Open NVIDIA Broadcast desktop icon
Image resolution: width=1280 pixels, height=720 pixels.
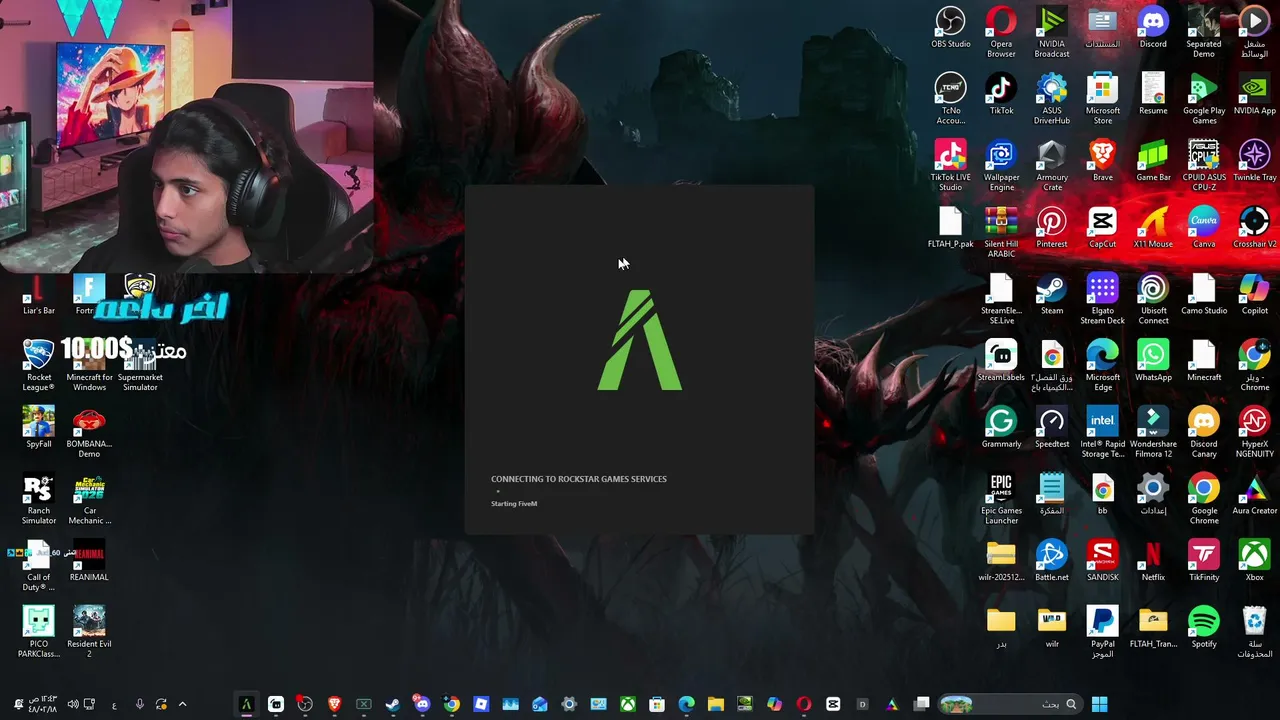[1052, 32]
